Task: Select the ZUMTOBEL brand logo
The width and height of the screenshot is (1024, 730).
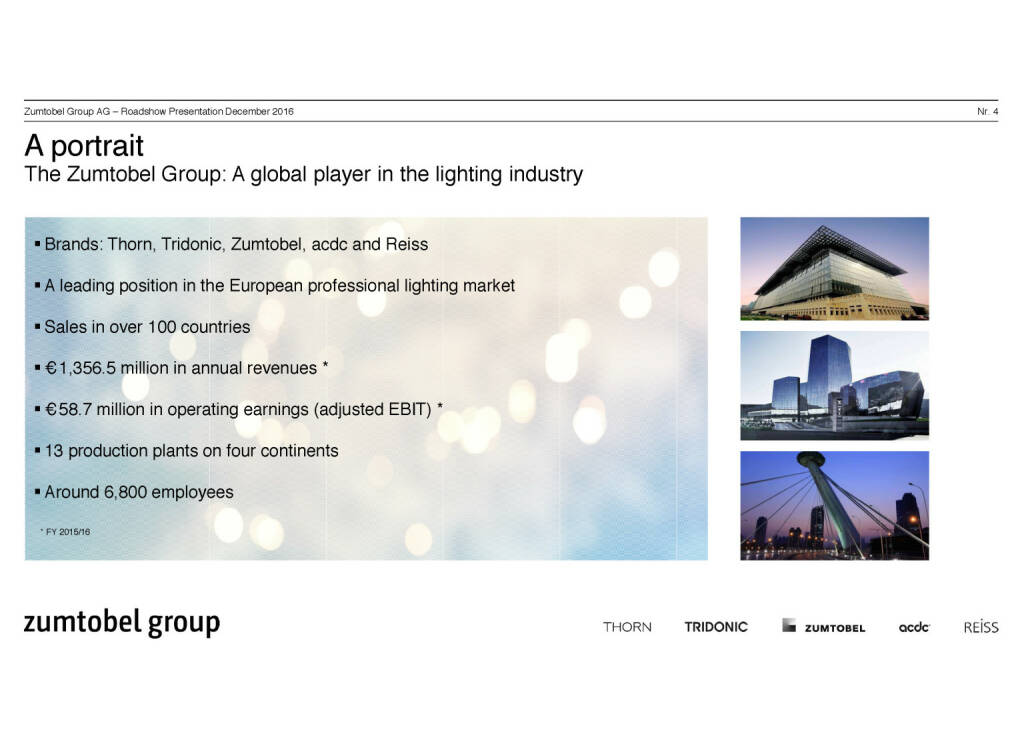Action: point(823,627)
